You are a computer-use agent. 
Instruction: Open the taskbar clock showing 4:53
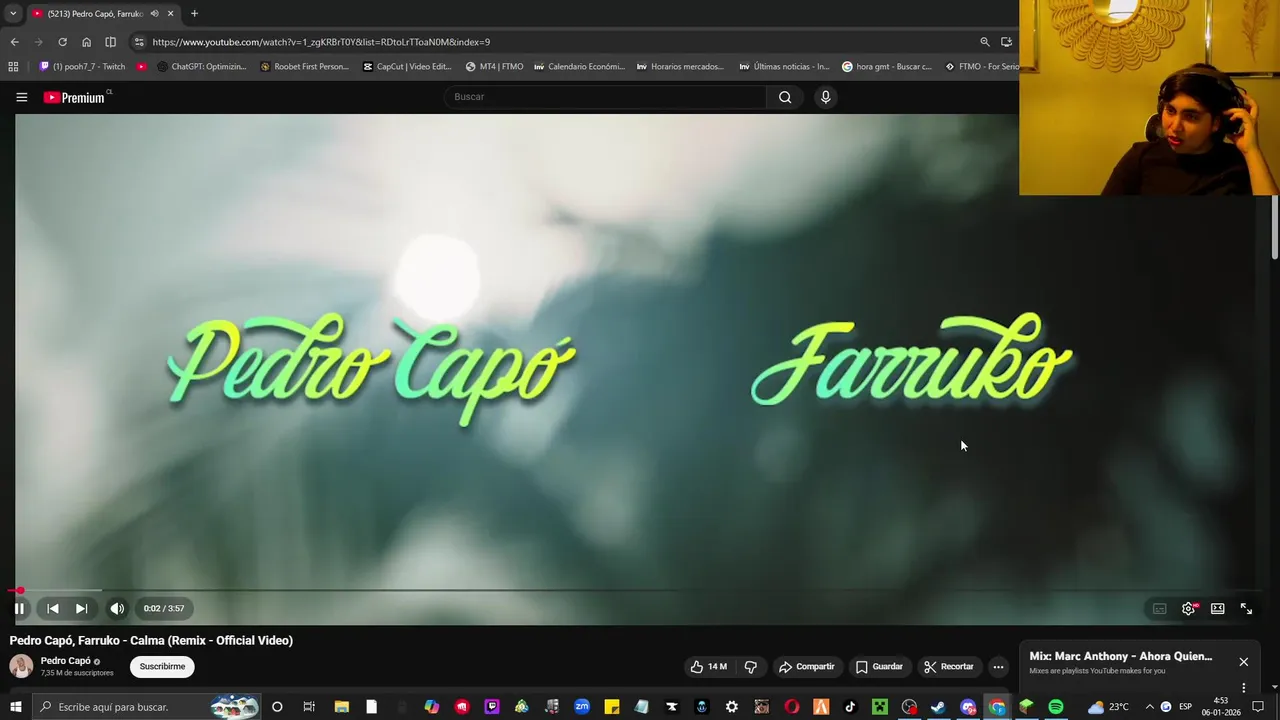coord(1221,707)
